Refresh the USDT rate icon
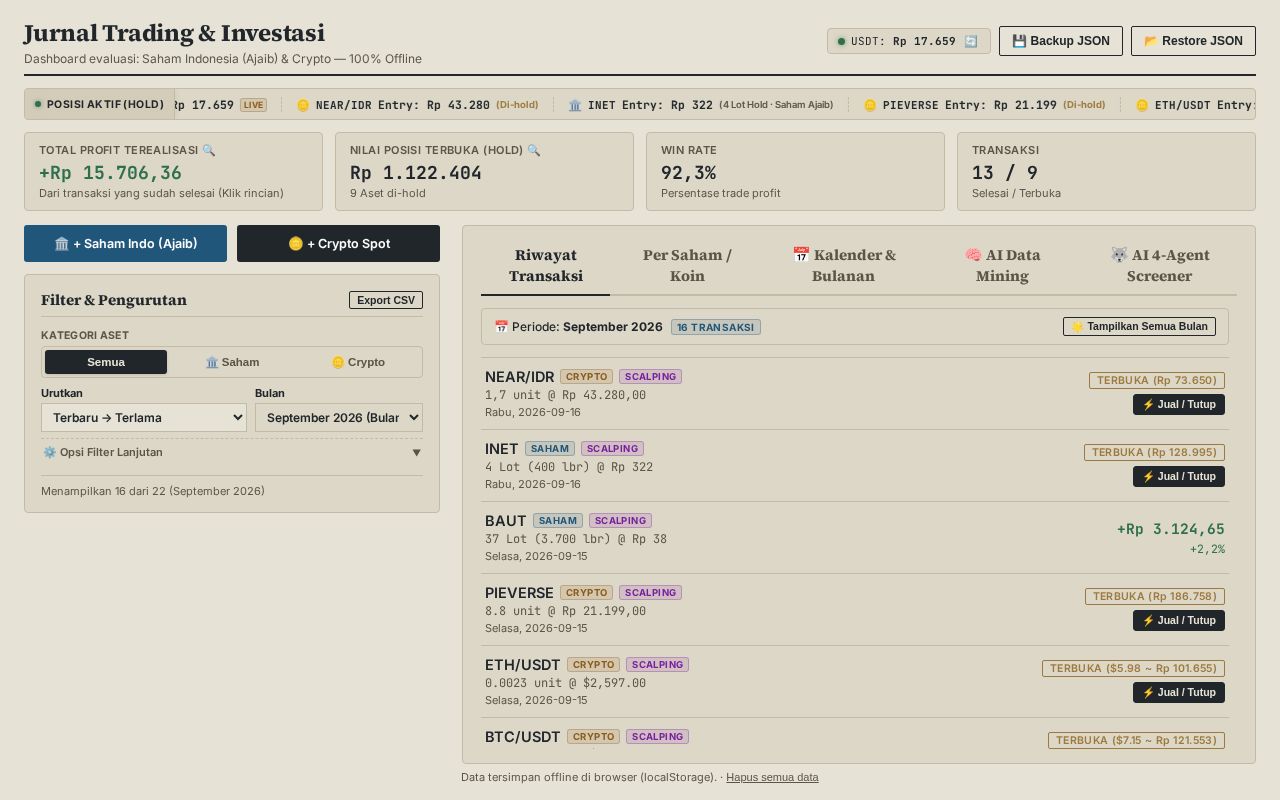The height and width of the screenshot is (800, 1280). (x=970, y=41)
